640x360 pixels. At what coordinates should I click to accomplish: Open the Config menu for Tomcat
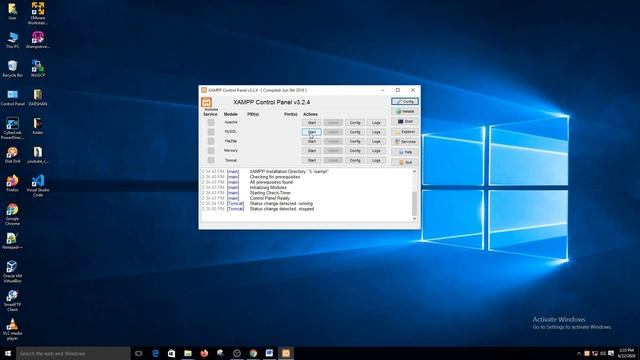[355, 160]
